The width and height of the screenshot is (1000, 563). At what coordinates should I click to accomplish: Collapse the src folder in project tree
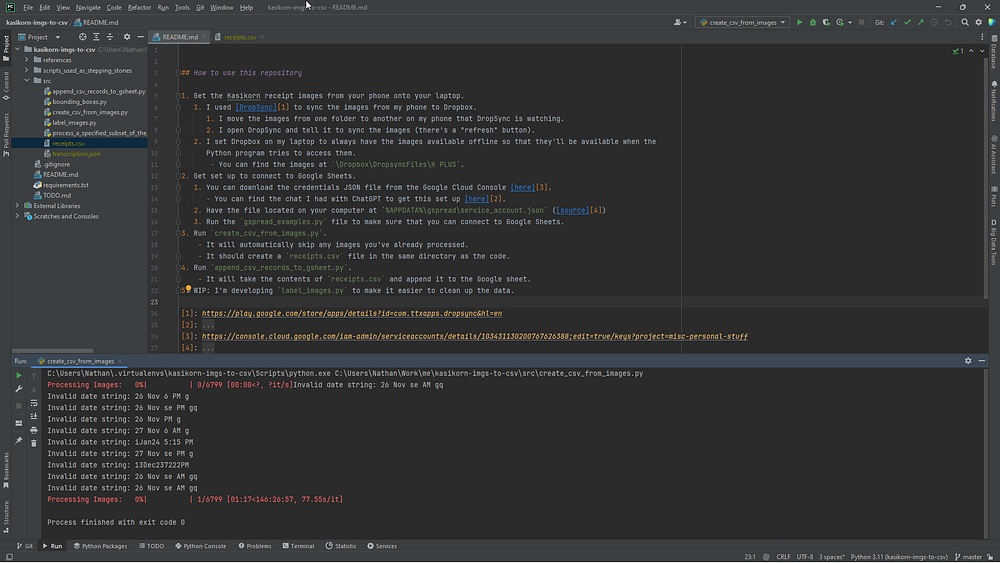point(29,81)
